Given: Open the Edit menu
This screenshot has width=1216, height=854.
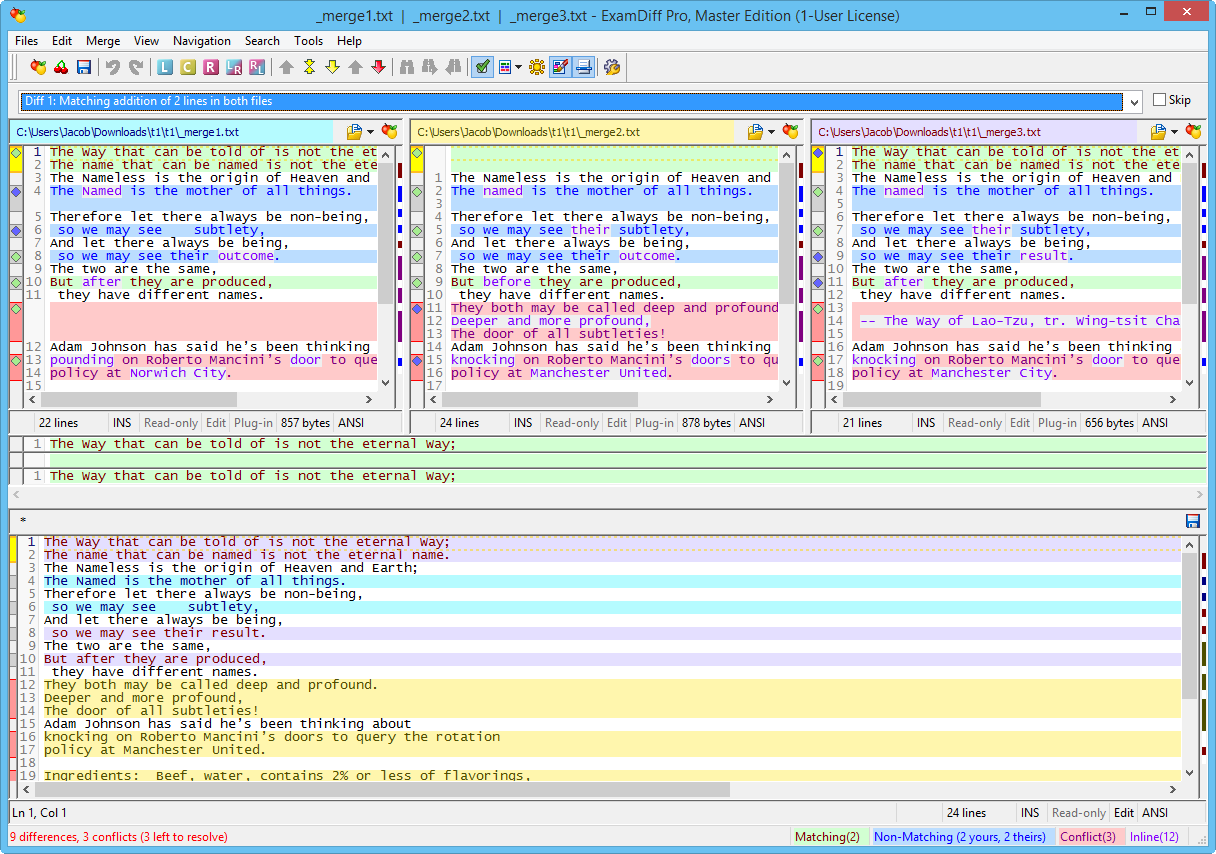Looking at the screenshot, I should tap(62, 41).
